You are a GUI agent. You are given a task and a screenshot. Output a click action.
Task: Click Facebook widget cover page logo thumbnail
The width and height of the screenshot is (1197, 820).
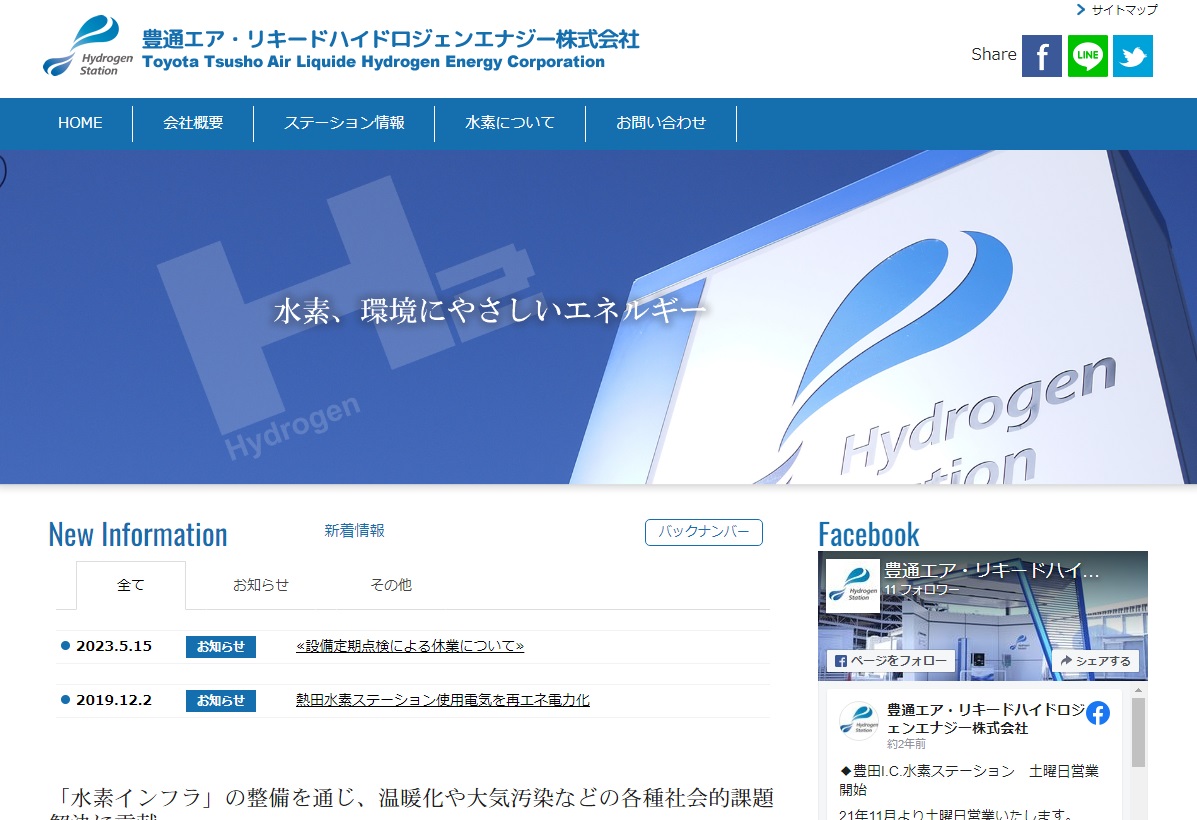click(x=853, y=586)
